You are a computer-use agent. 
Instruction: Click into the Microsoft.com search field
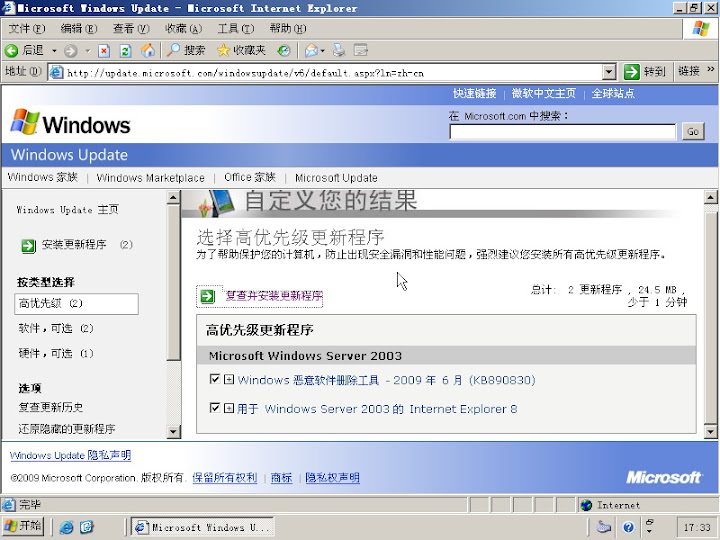click(x=562, y=132)
